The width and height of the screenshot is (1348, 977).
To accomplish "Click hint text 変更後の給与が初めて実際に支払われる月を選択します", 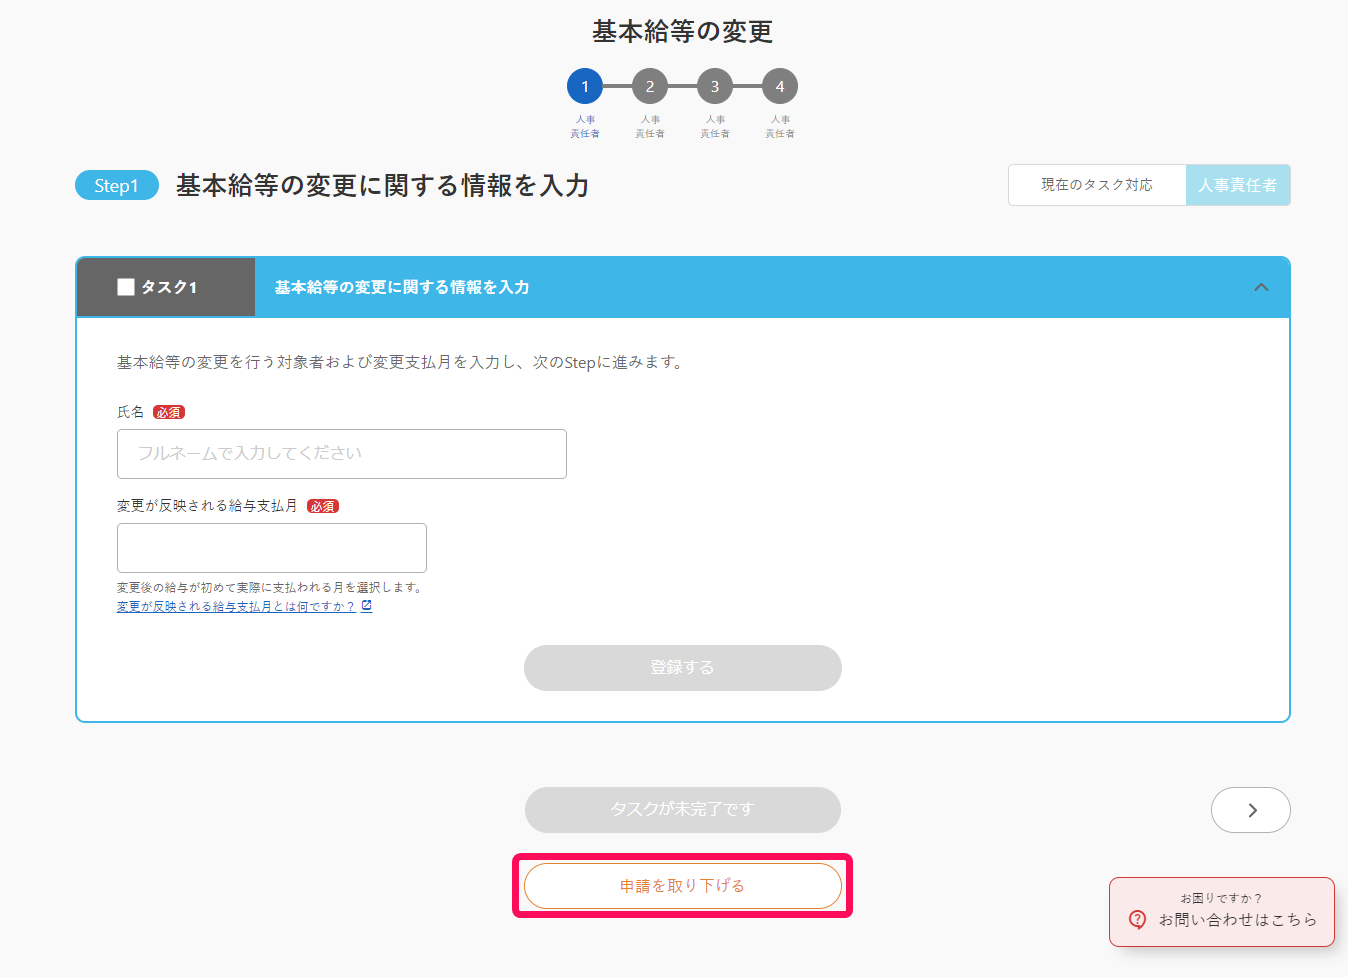I will 270,588.
